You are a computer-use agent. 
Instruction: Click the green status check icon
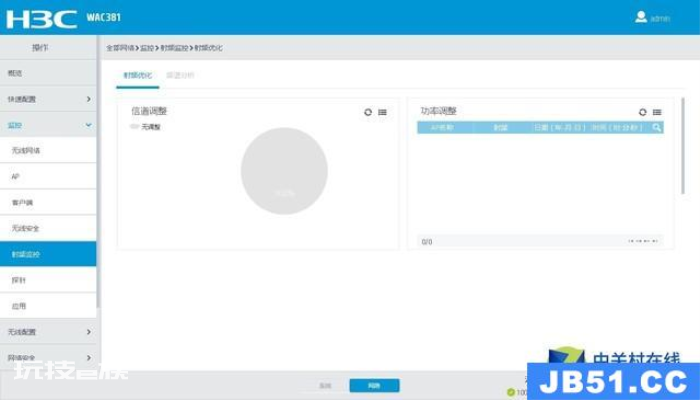click(x=511, y=392)
